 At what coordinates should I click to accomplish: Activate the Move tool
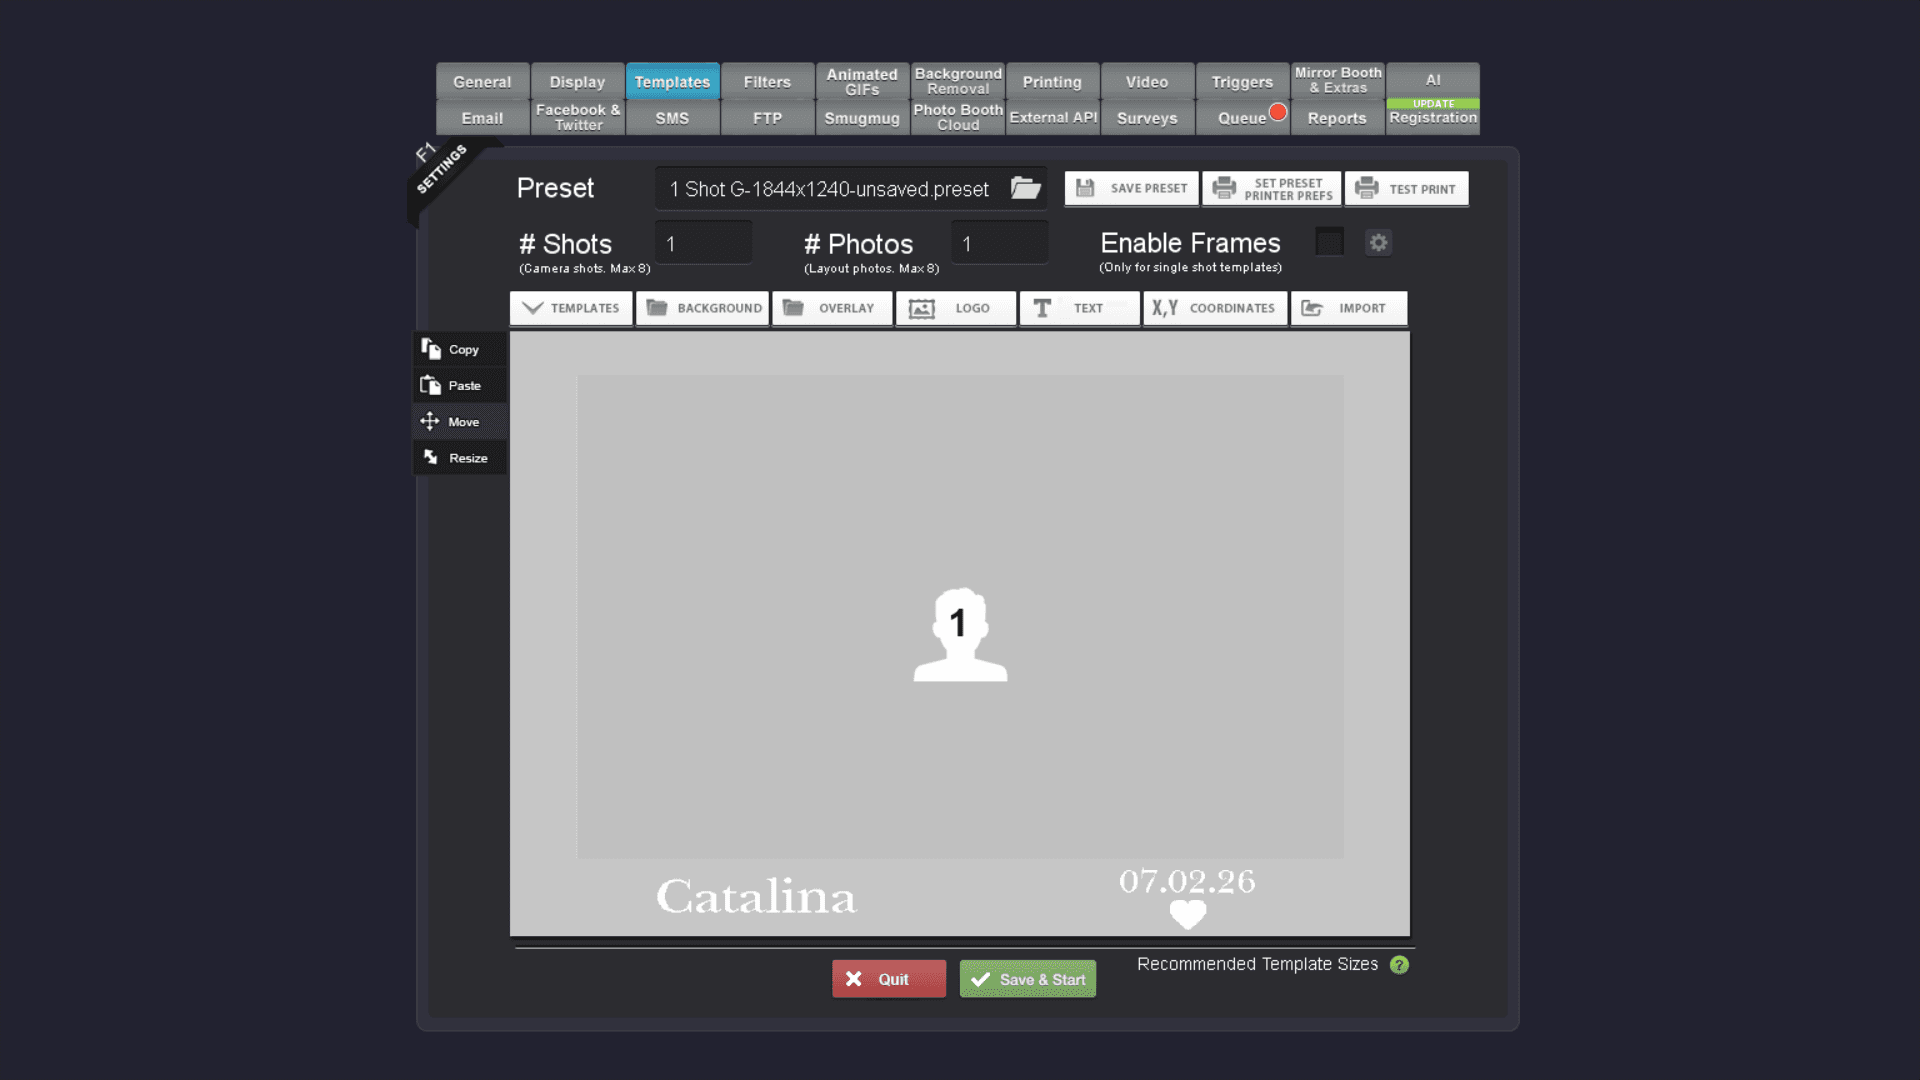[x=460, y=422]
